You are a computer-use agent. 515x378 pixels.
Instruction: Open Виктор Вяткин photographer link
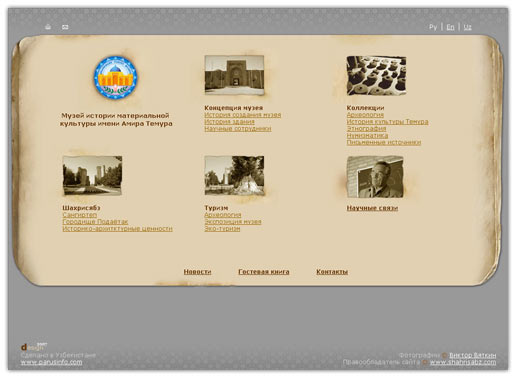pos(473,355)
